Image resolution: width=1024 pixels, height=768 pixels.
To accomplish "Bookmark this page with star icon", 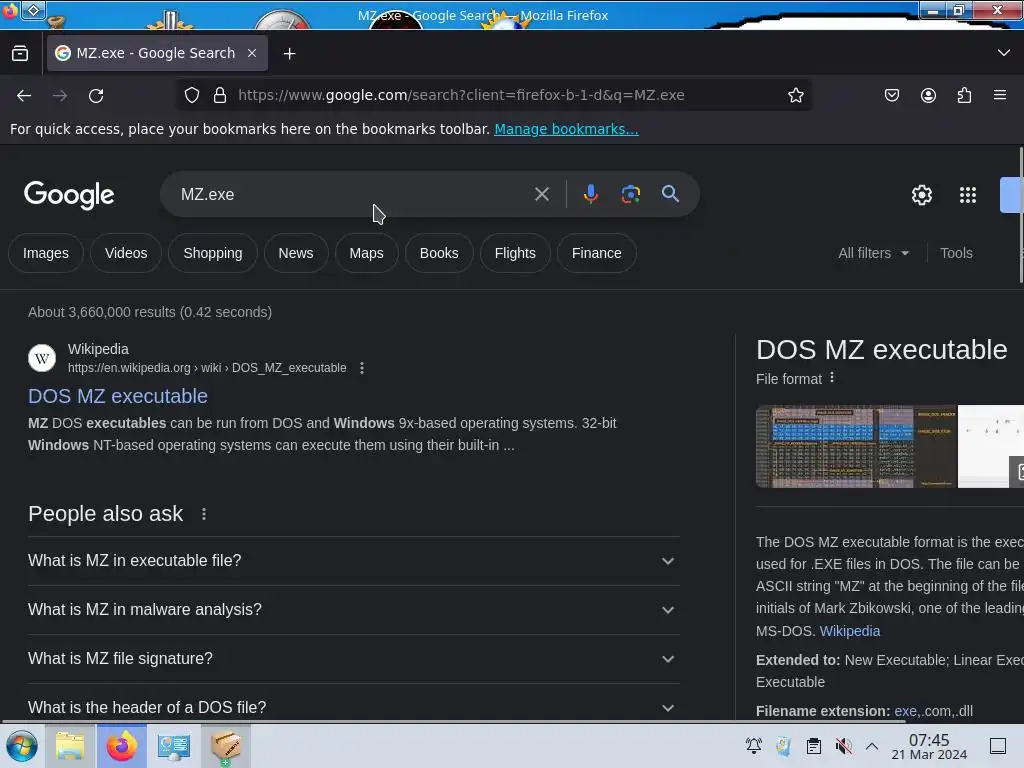I will click(795, 95).
